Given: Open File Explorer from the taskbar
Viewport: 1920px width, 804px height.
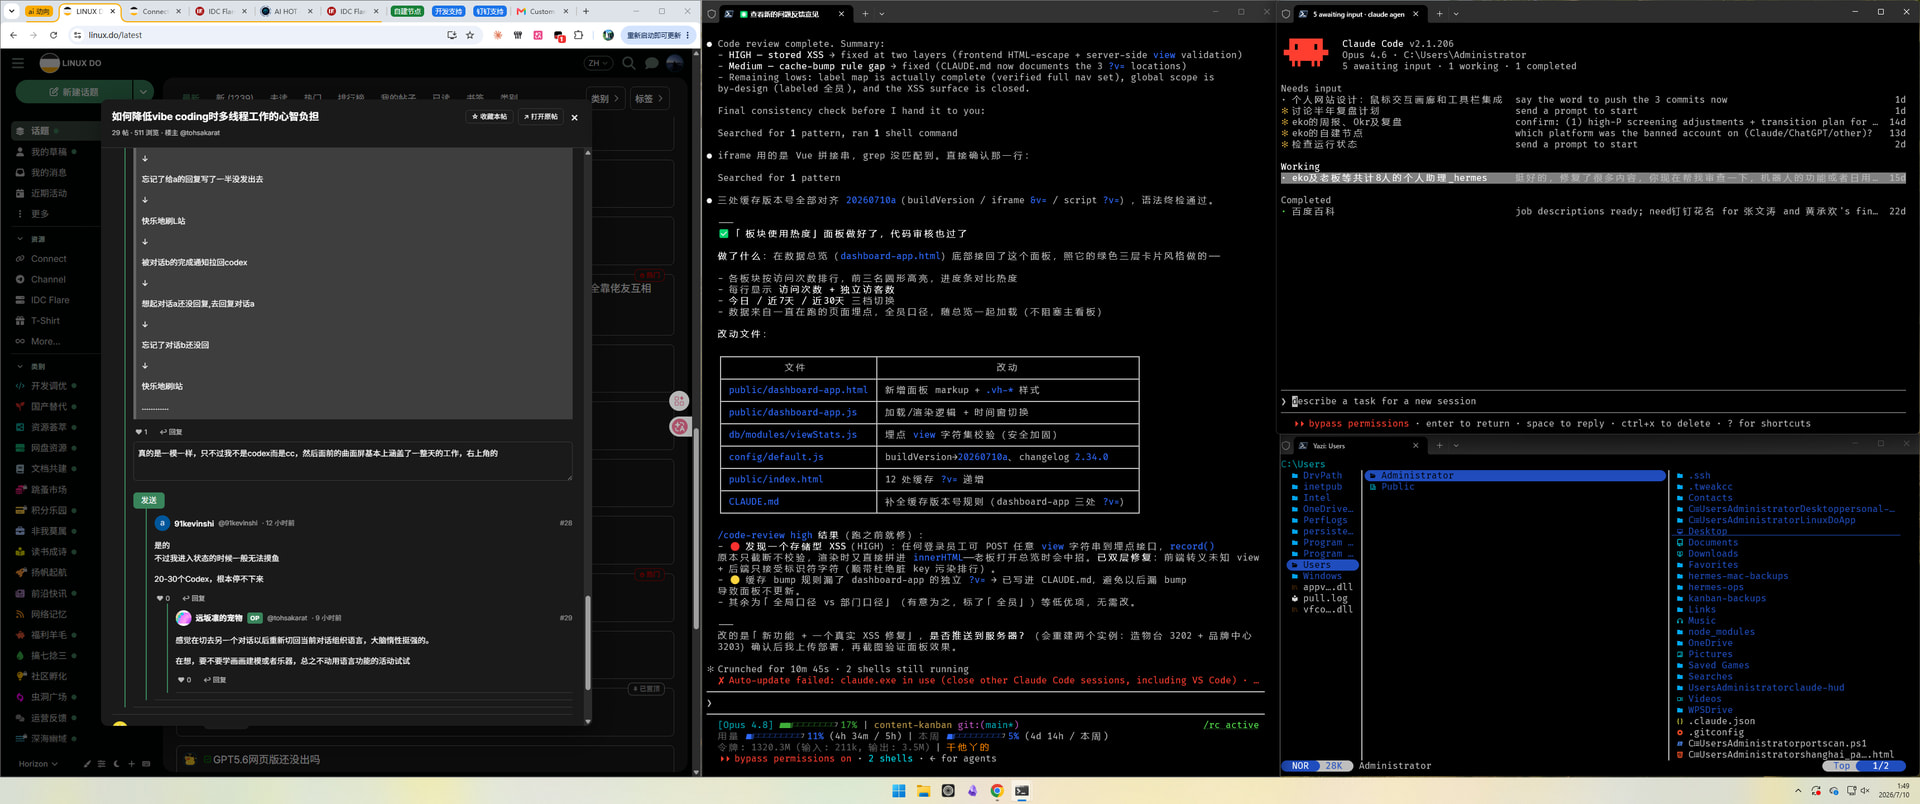Looking at the screenshot, I should 923,791.
